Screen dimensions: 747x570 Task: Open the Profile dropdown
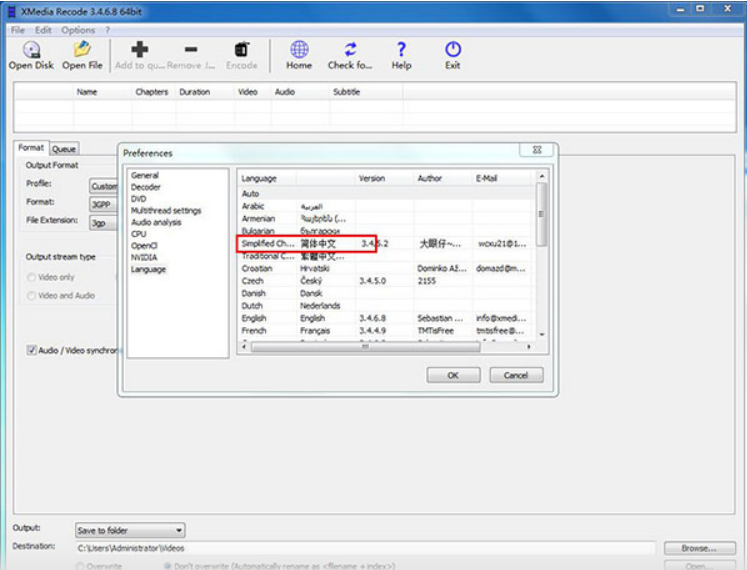102,185
